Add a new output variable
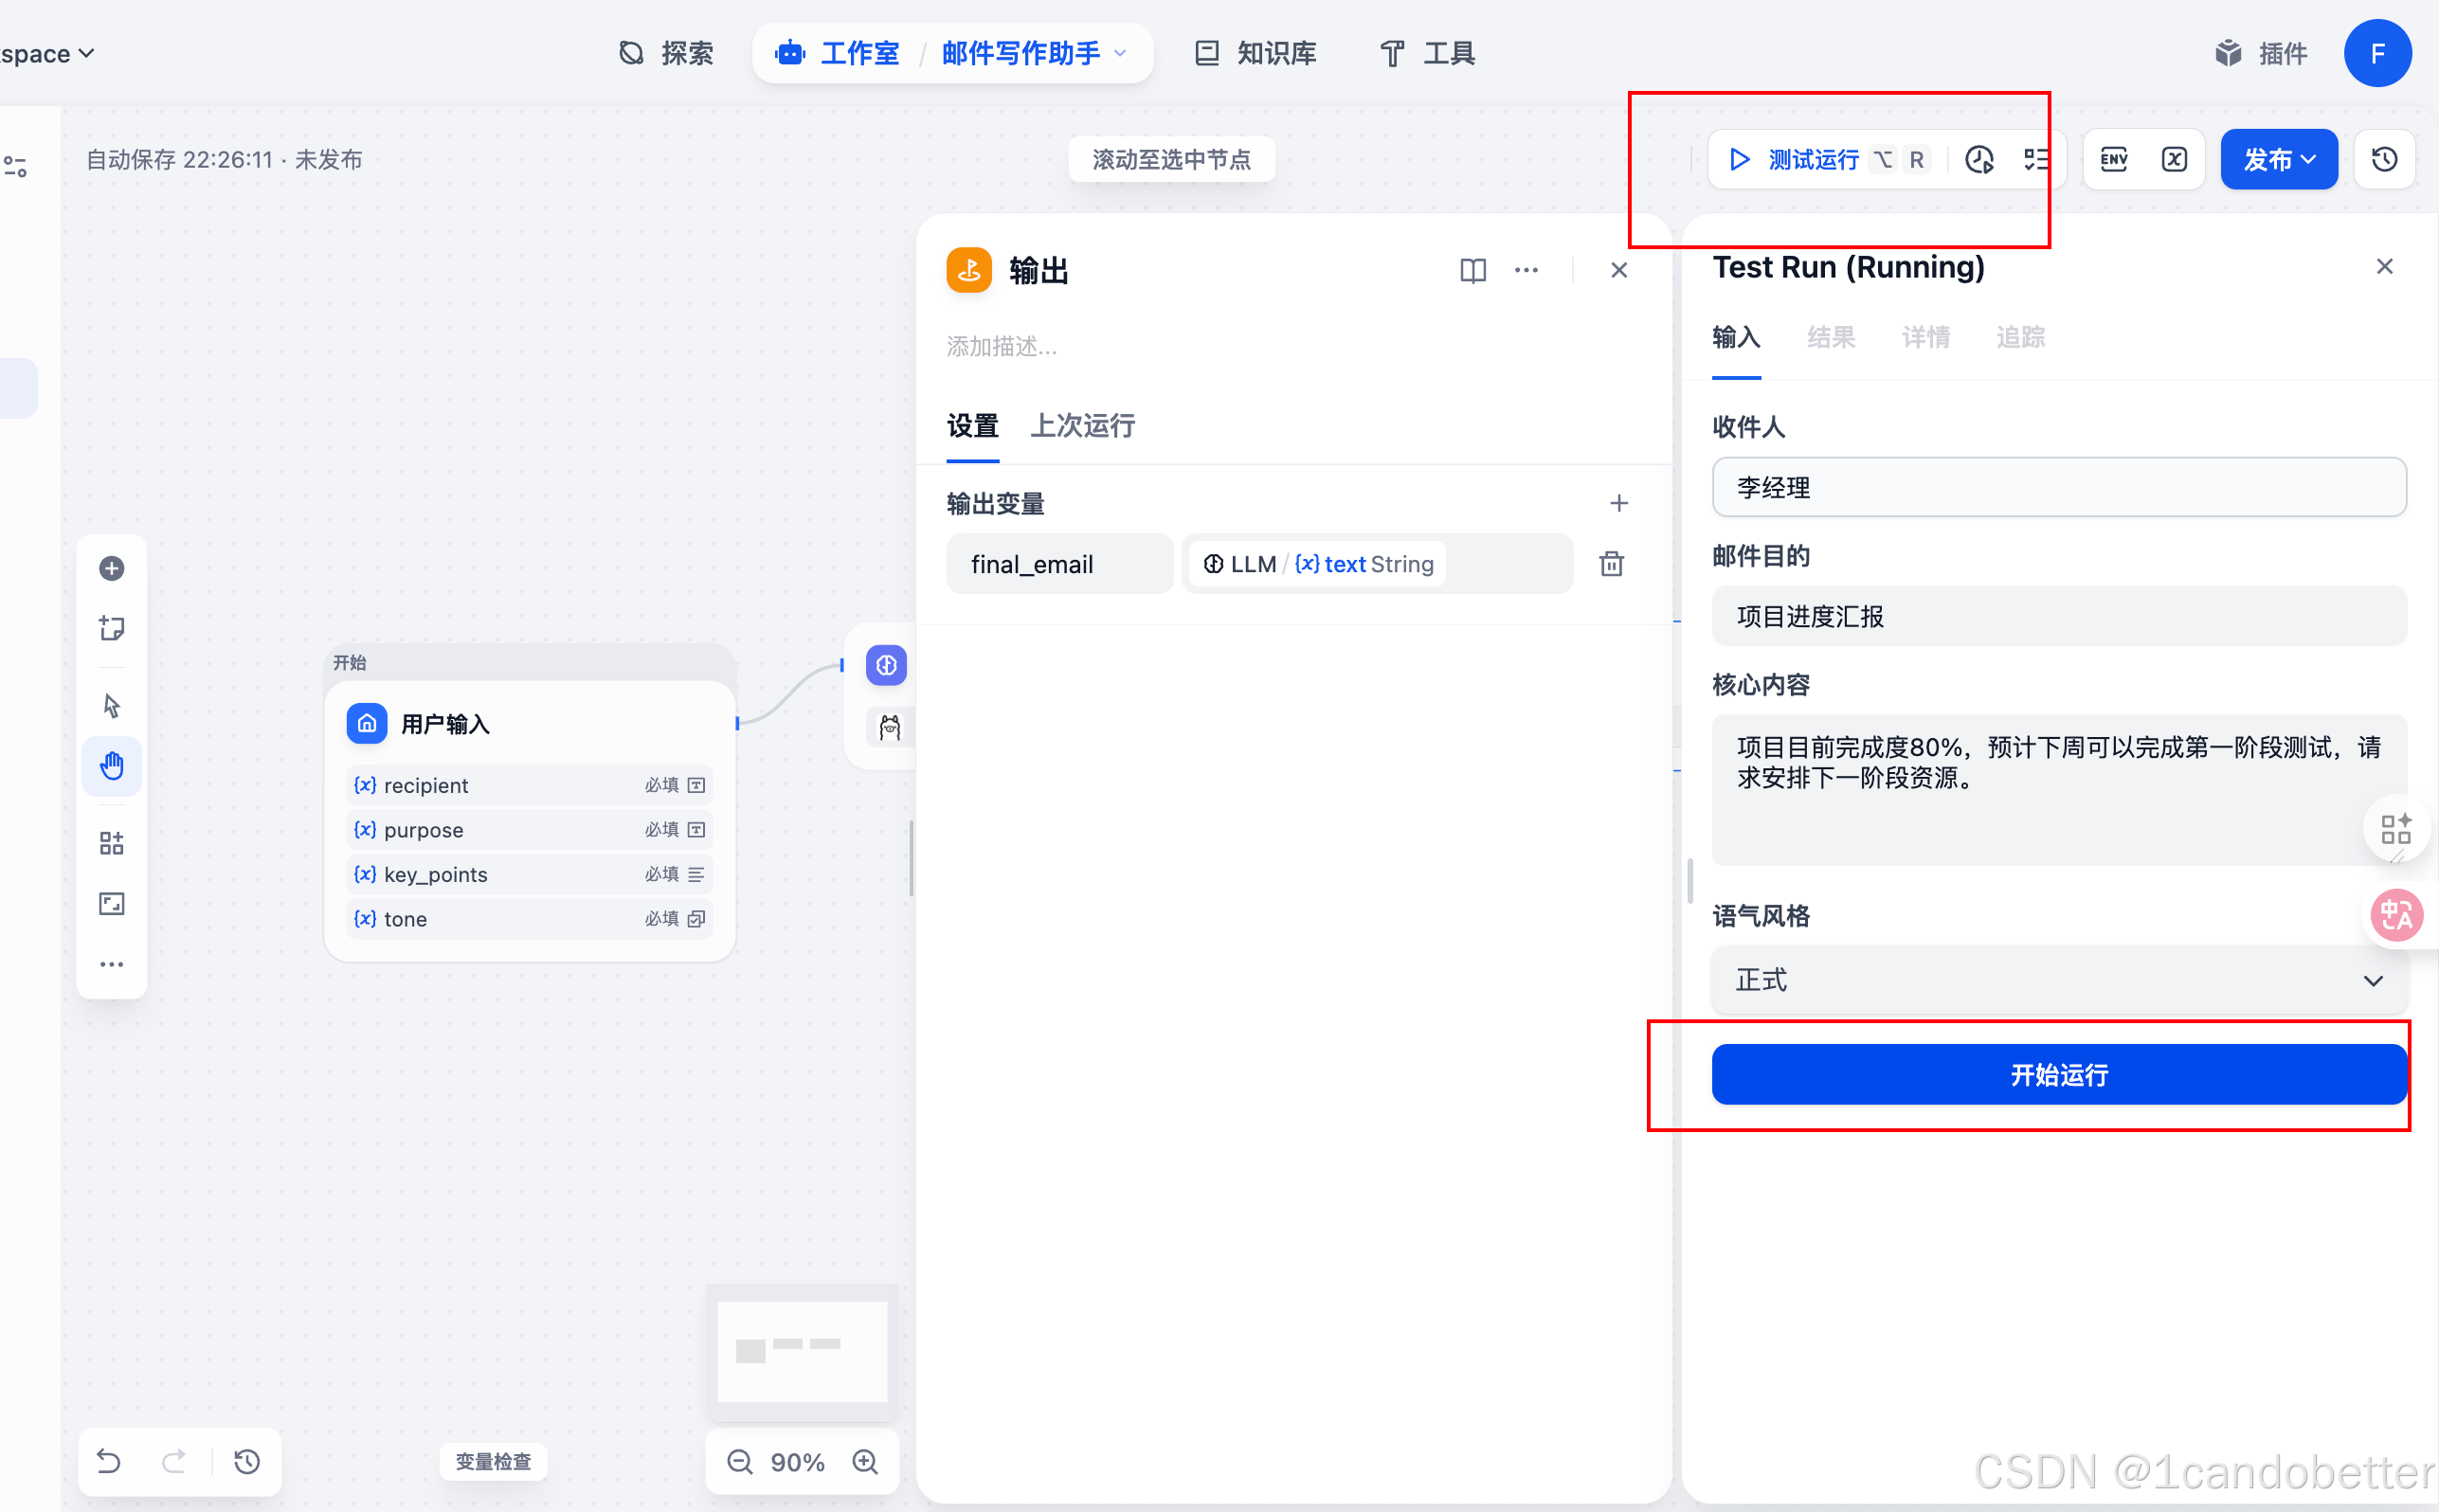Screen dimensions: 2439x1512 click(1619, 503)
